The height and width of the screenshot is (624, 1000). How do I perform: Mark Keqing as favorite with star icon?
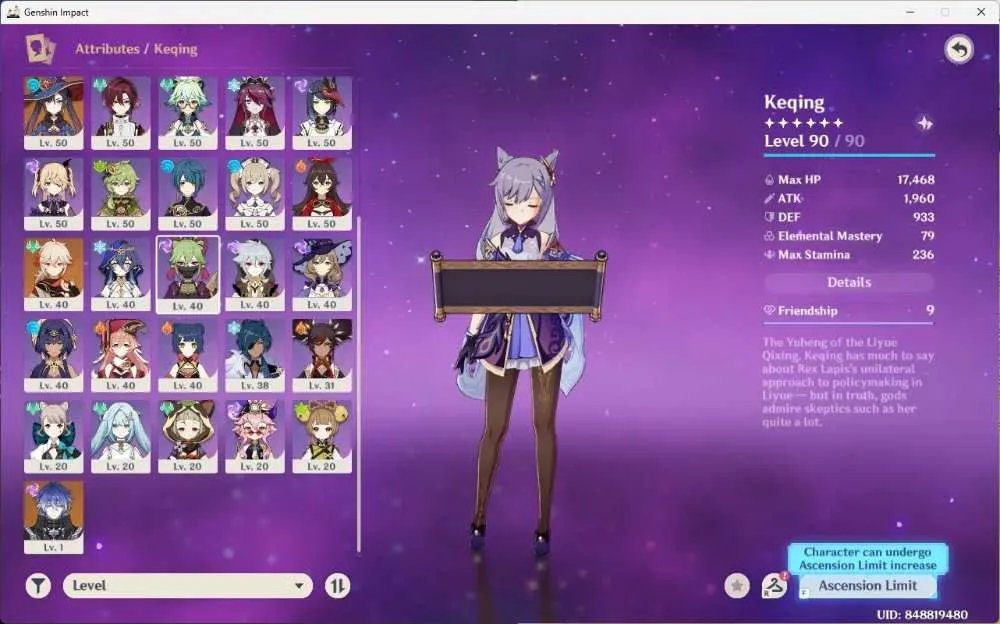[737, 585]
